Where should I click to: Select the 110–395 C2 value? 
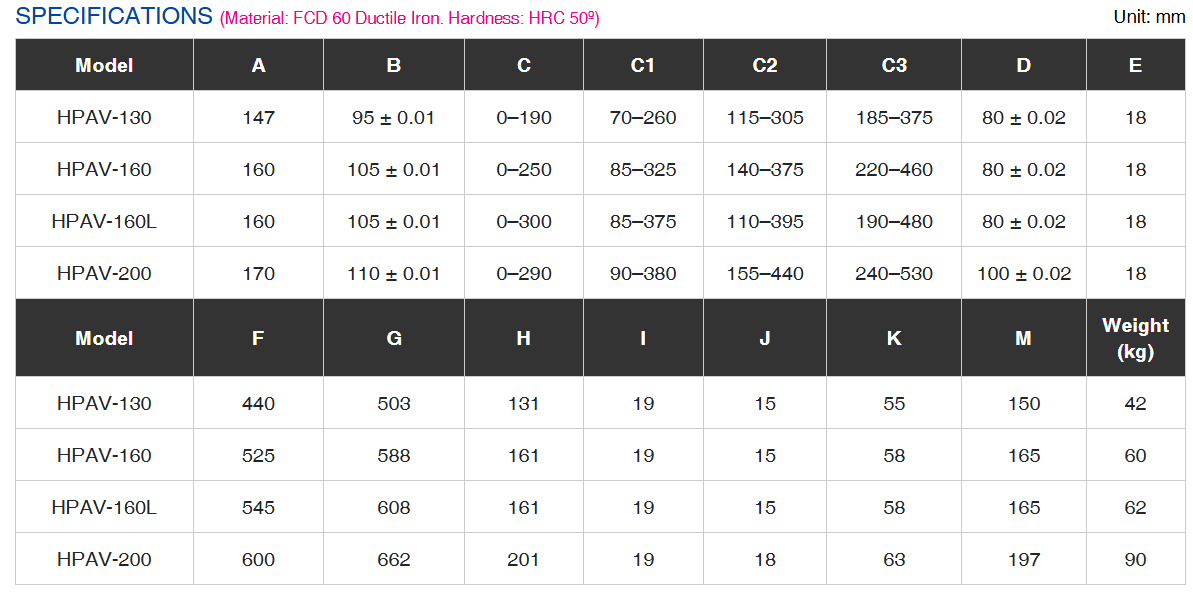765,221
